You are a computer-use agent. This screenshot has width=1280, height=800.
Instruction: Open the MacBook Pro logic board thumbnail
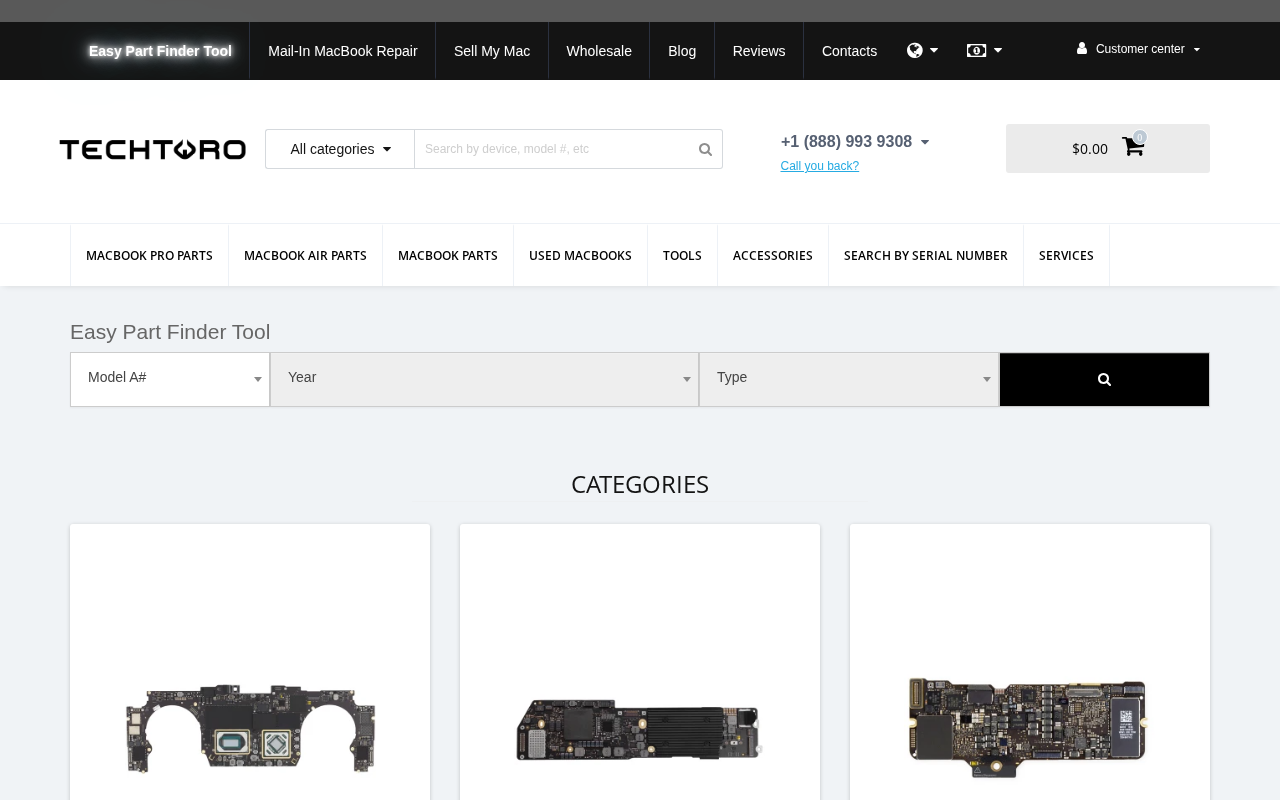tap(250, 728)
